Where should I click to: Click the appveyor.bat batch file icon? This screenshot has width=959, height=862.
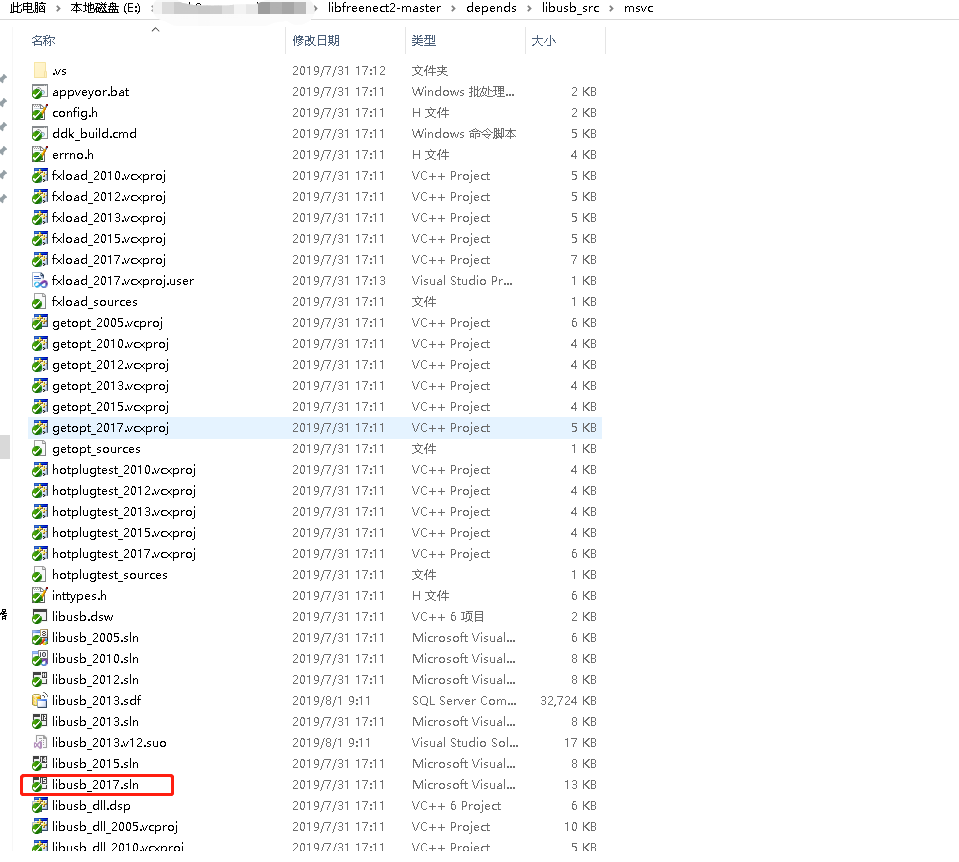click(40, 91)
